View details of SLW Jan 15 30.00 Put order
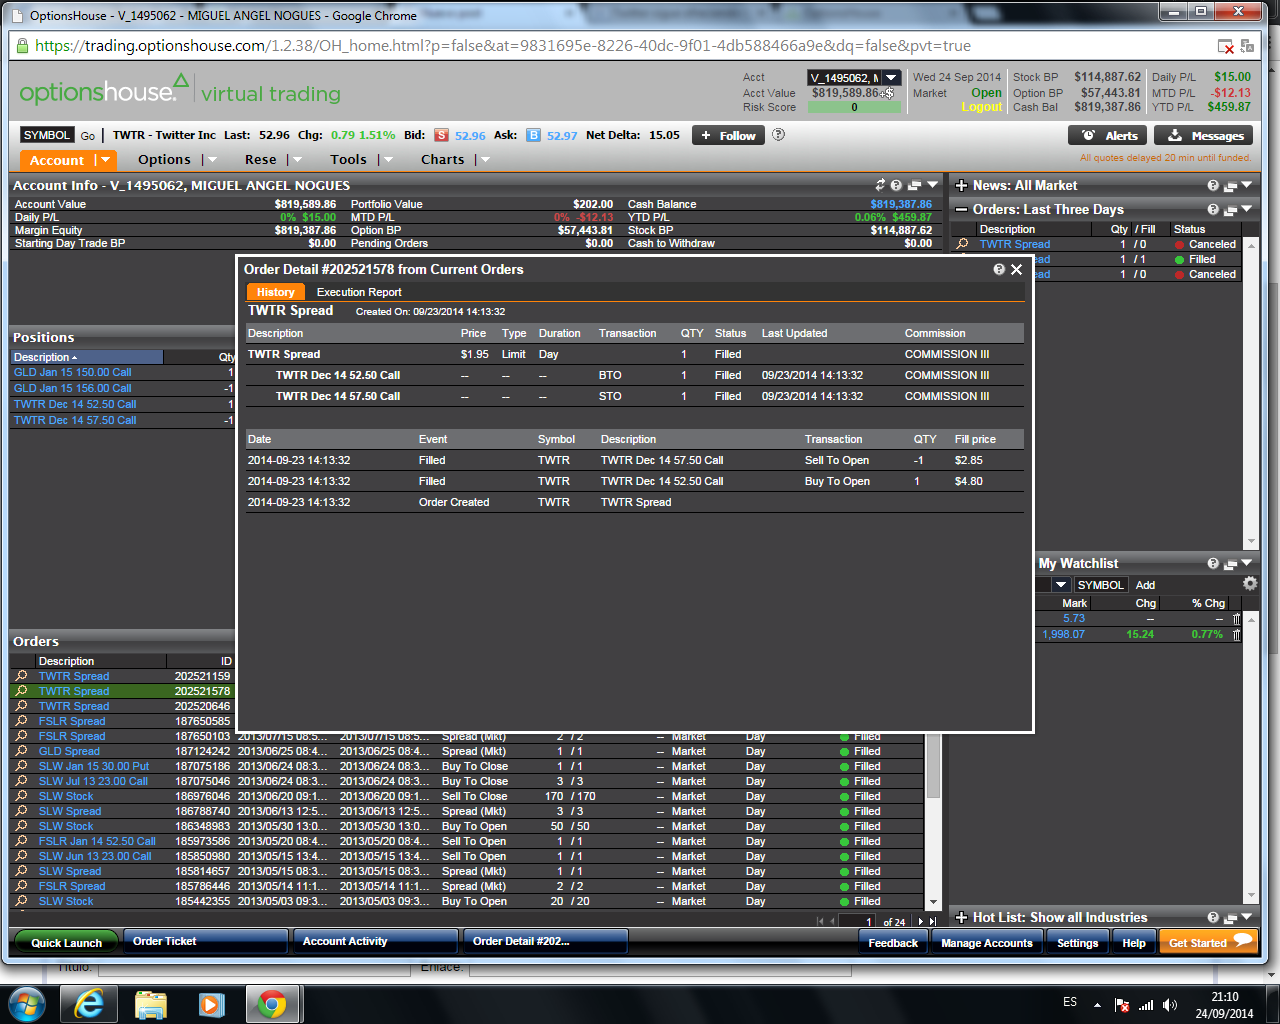This screenshot has height=1024, width=1280. (x=22, y=766)
